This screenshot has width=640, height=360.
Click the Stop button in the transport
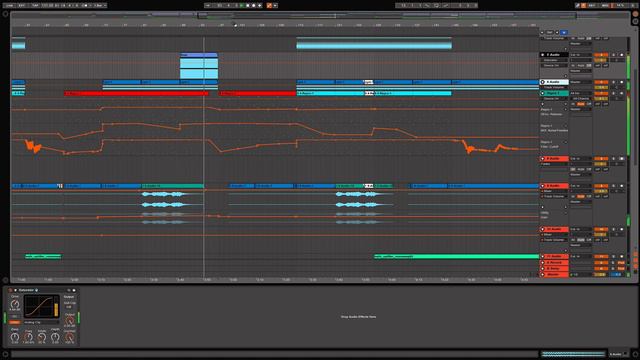point(248,5)
